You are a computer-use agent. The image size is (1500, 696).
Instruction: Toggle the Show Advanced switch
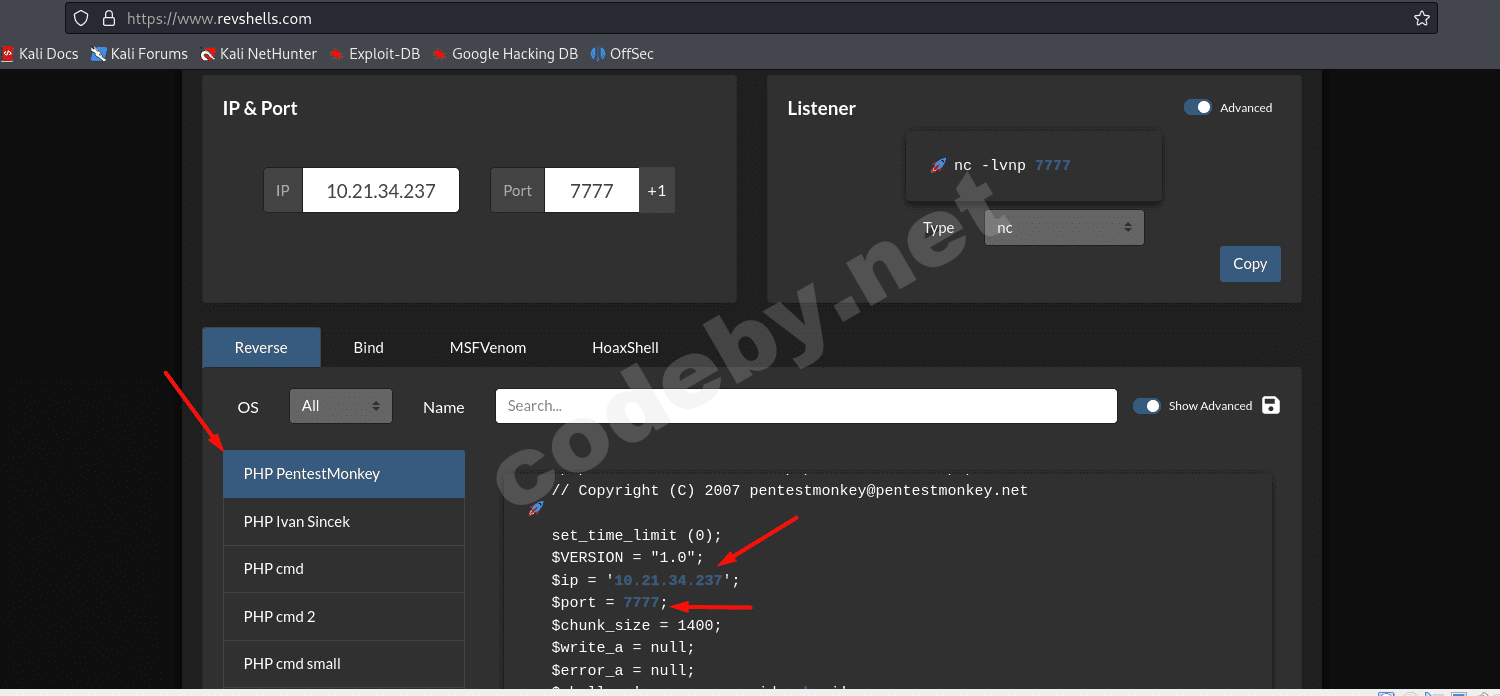coord(1147,405)
